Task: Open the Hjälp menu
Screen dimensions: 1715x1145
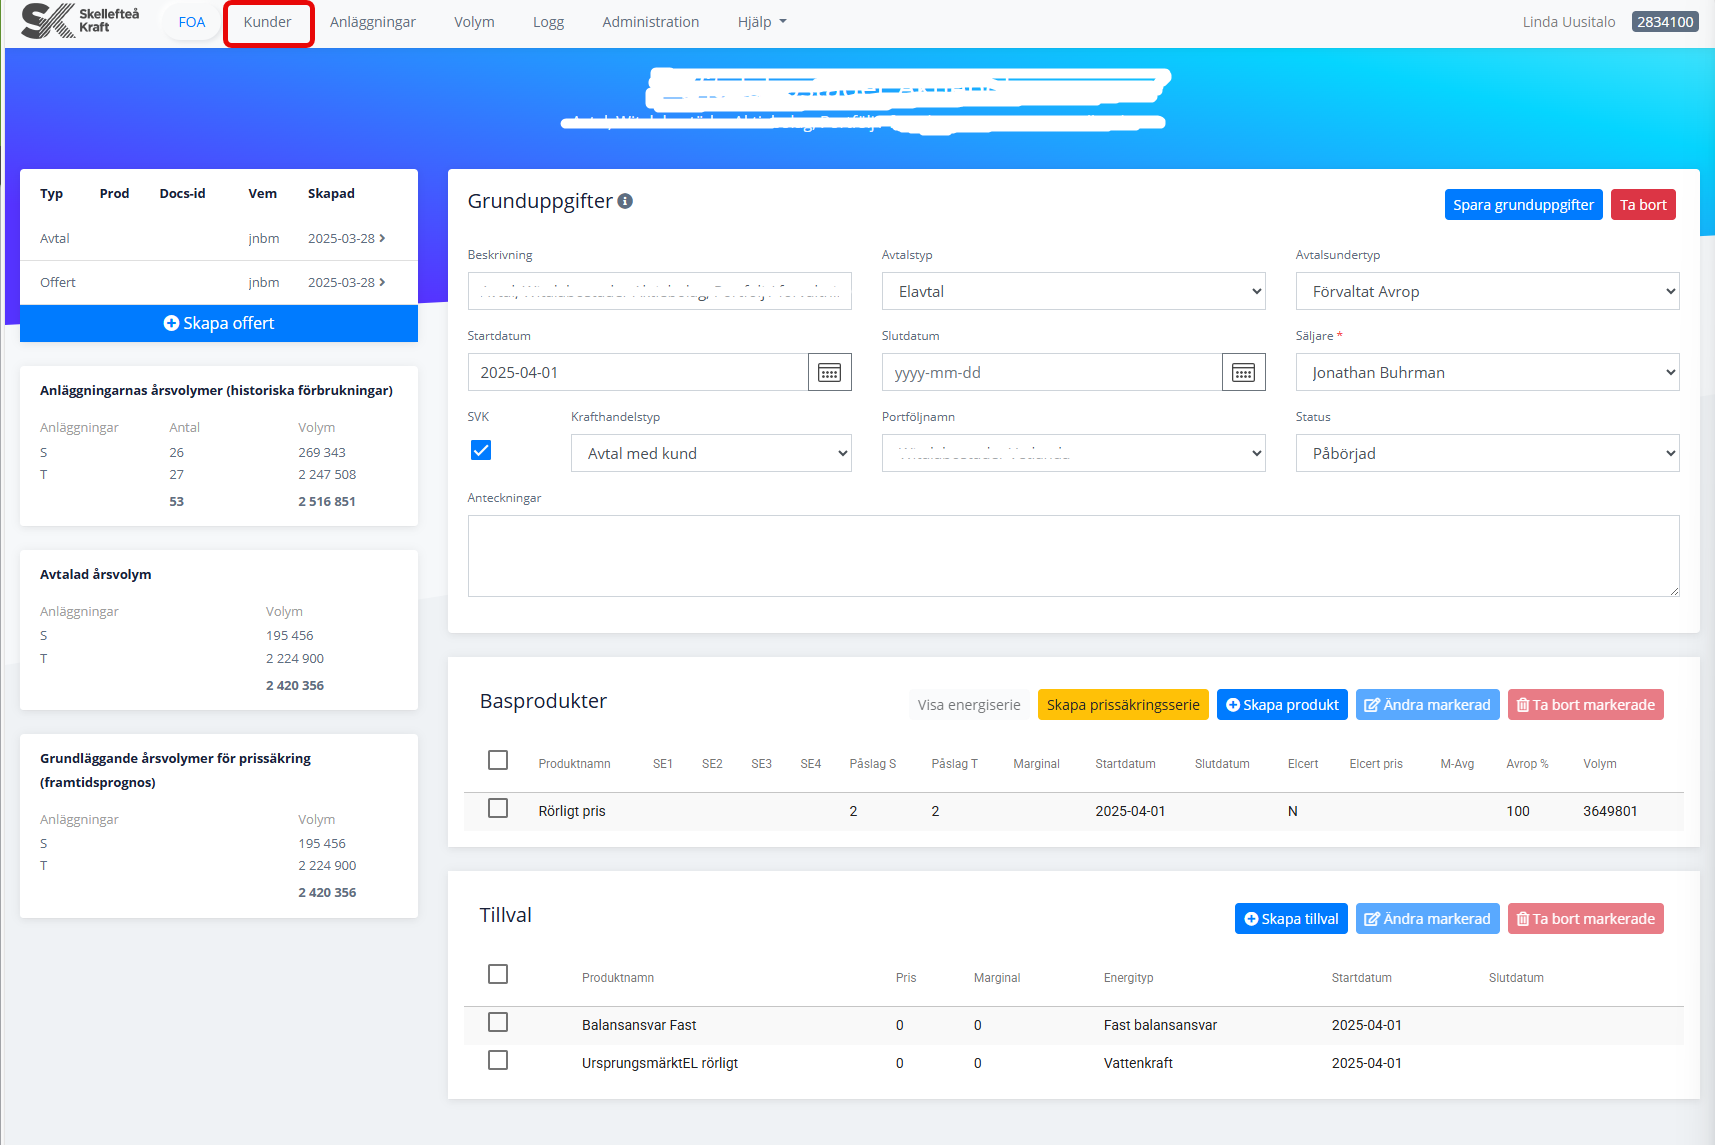Action: 761,22
